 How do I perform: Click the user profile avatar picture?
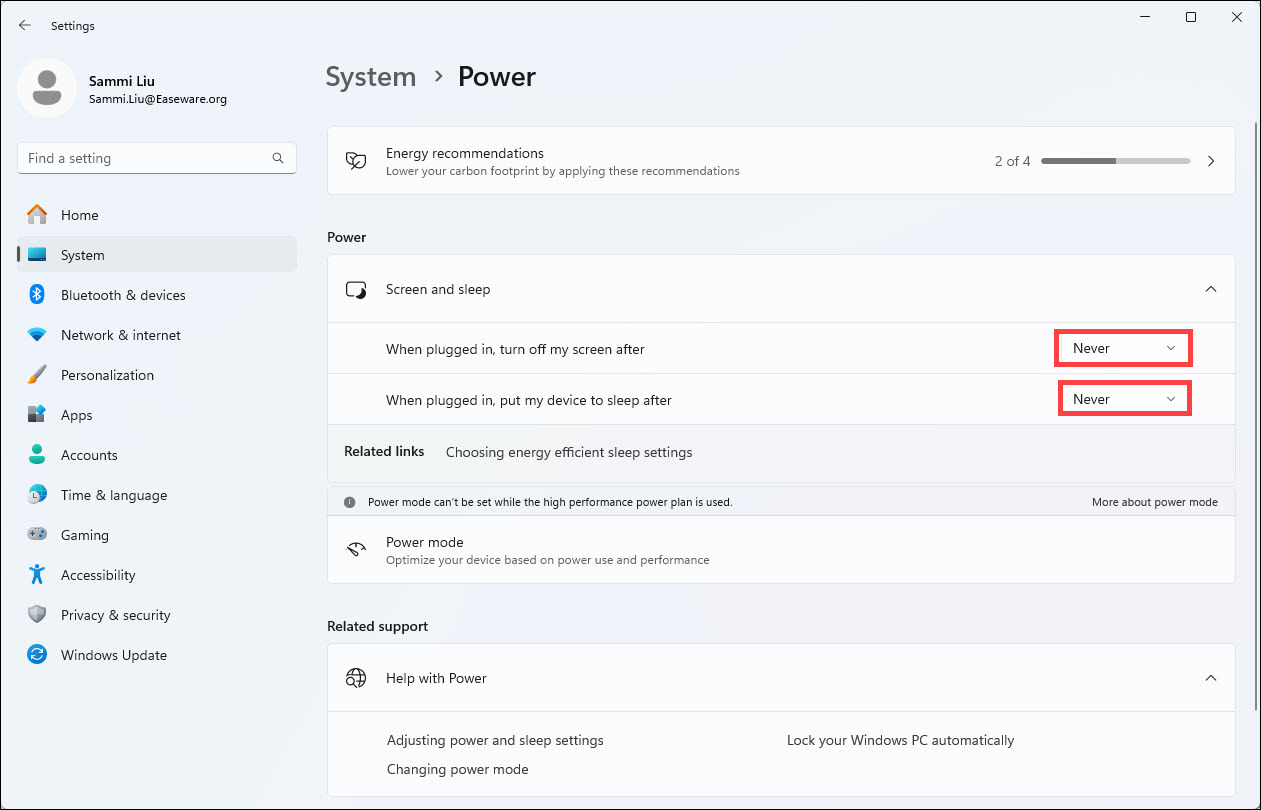[47, 88]
